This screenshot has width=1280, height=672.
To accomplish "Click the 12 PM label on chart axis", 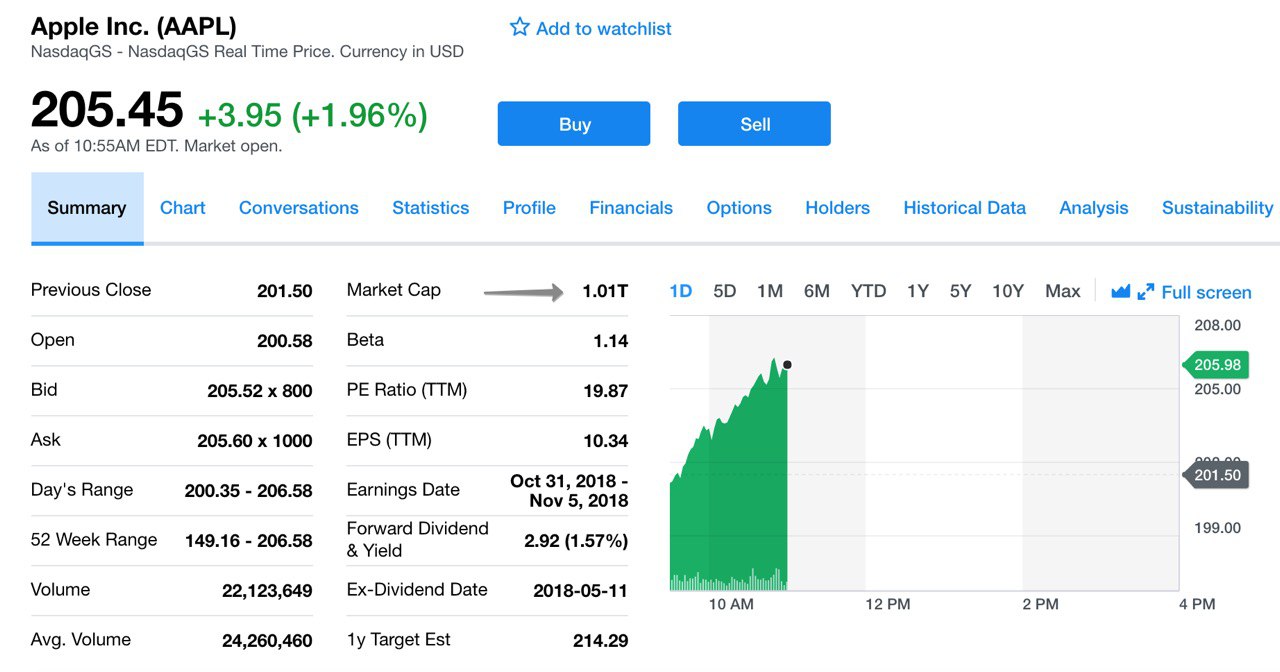I will click(888, 604).
